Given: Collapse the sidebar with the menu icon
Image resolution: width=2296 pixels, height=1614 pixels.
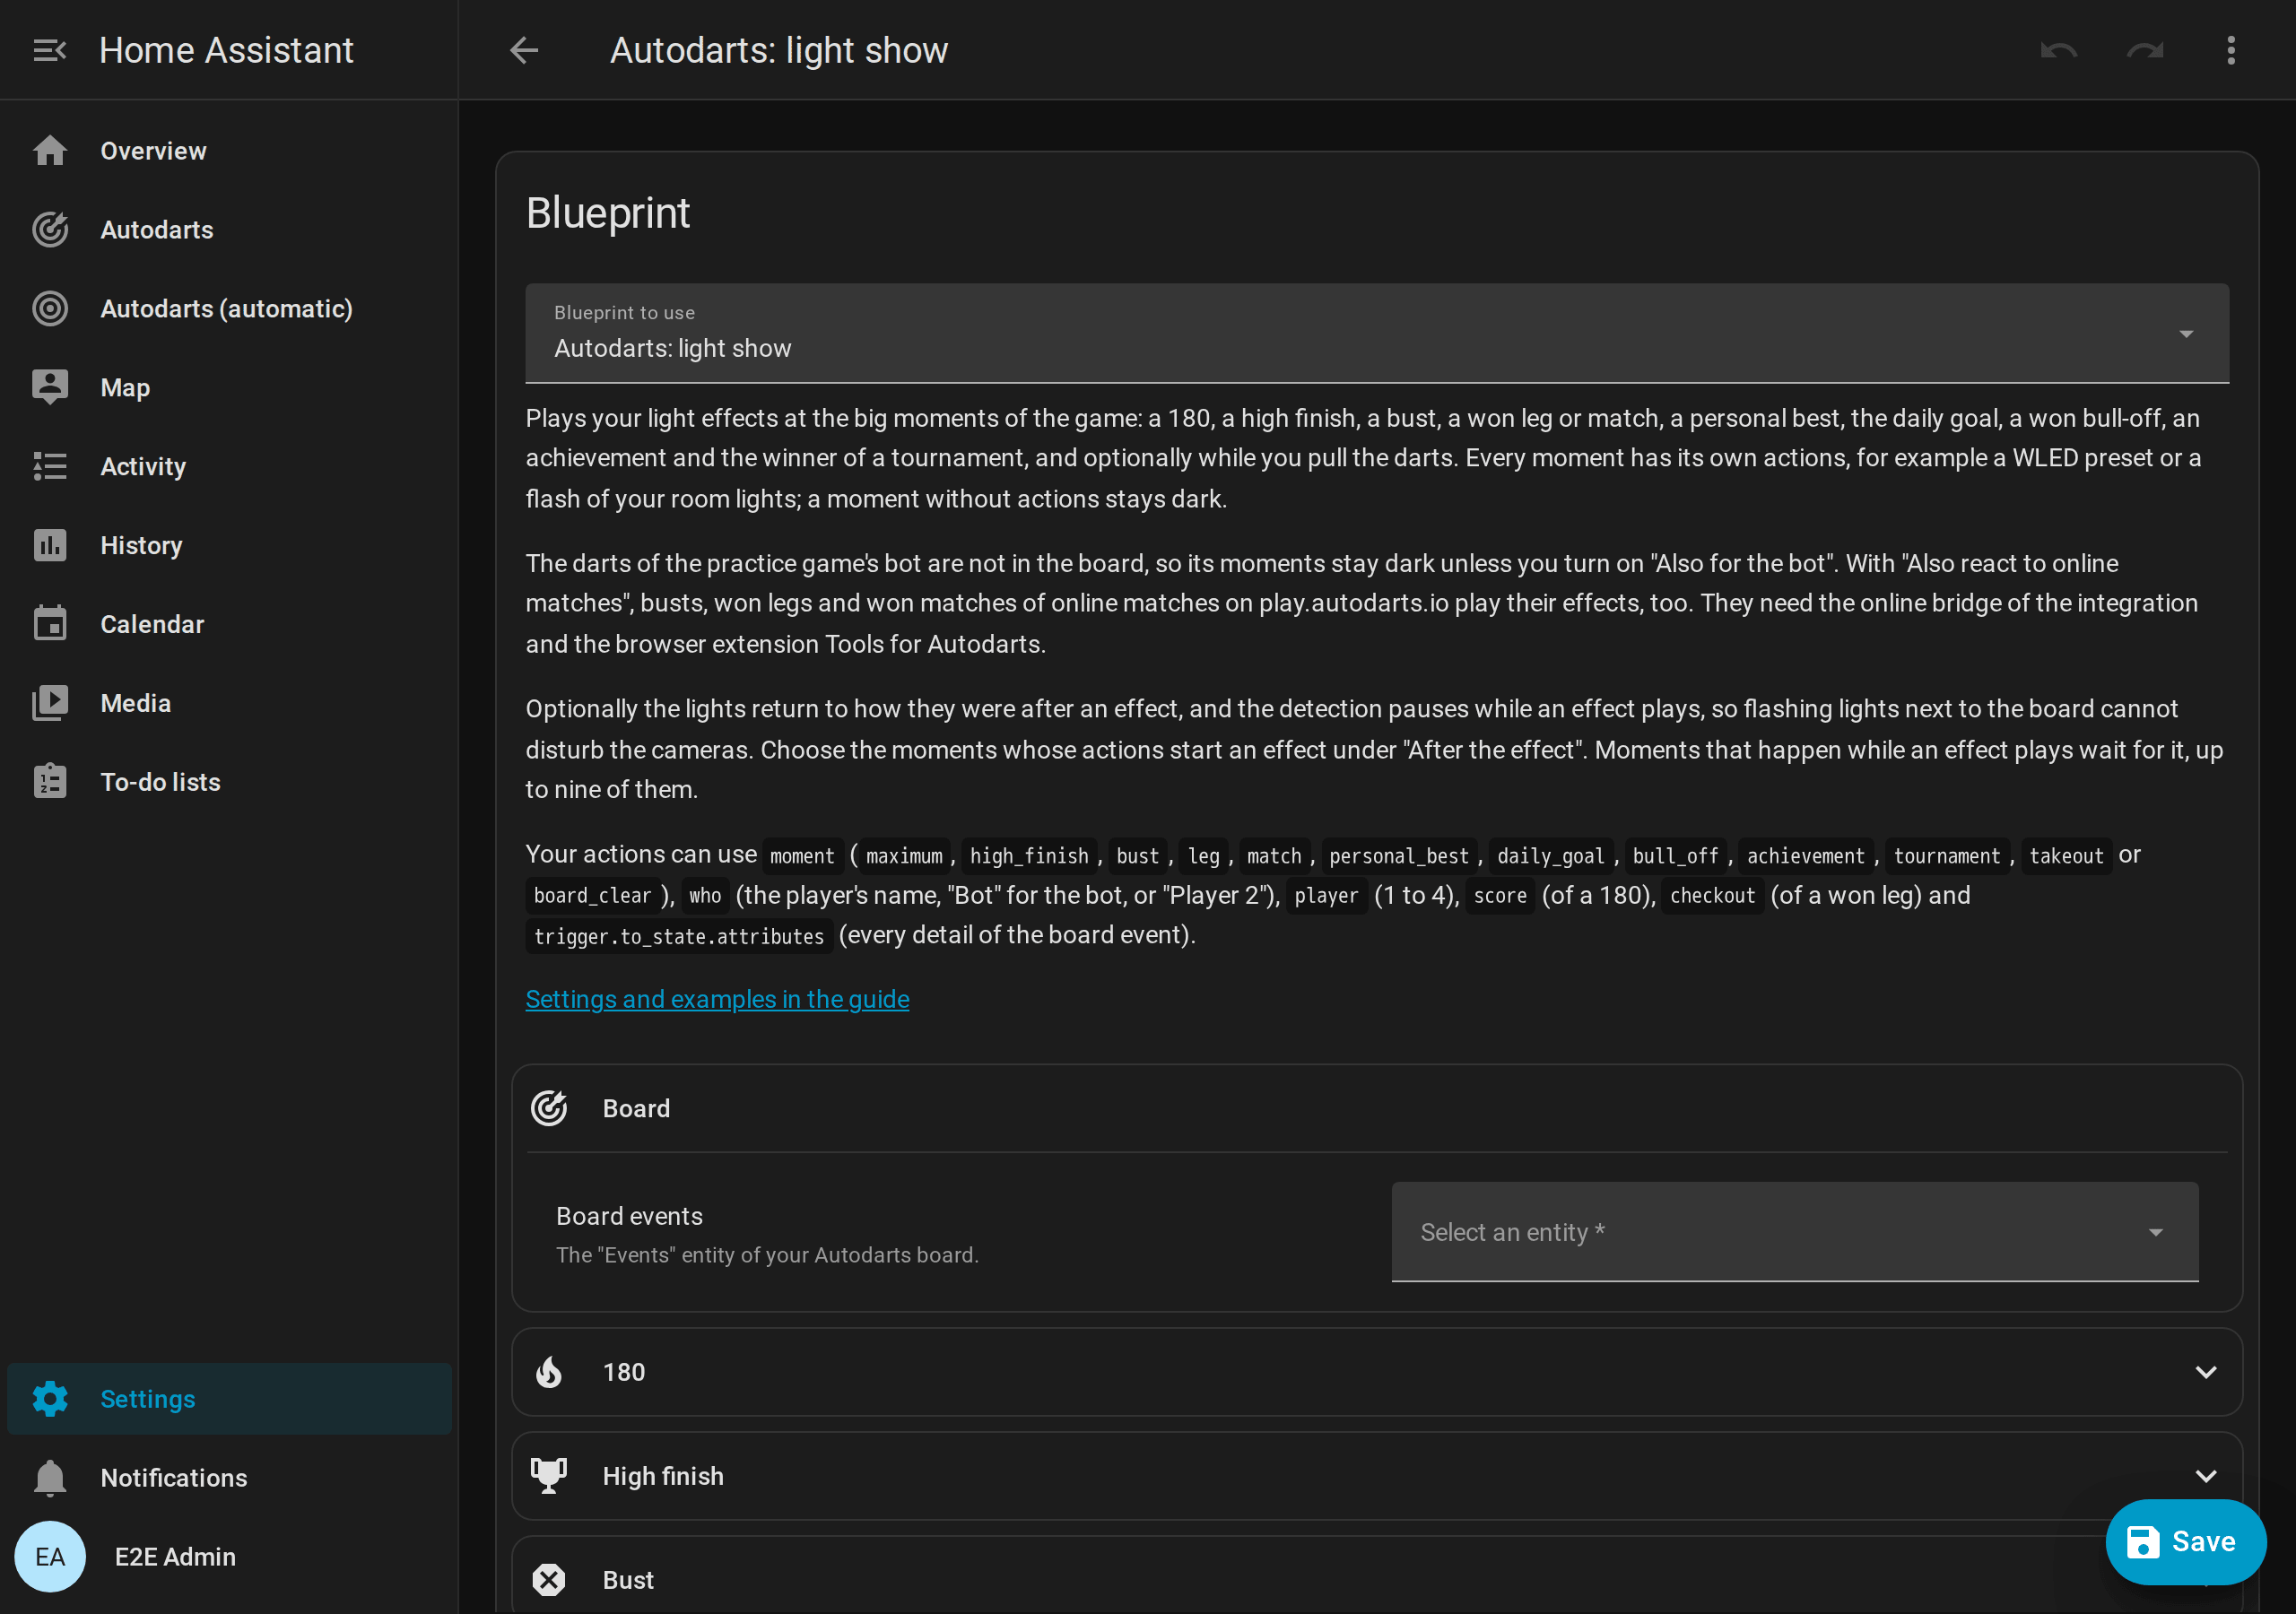Looking at the screenshot, I should tap(49, 50).
